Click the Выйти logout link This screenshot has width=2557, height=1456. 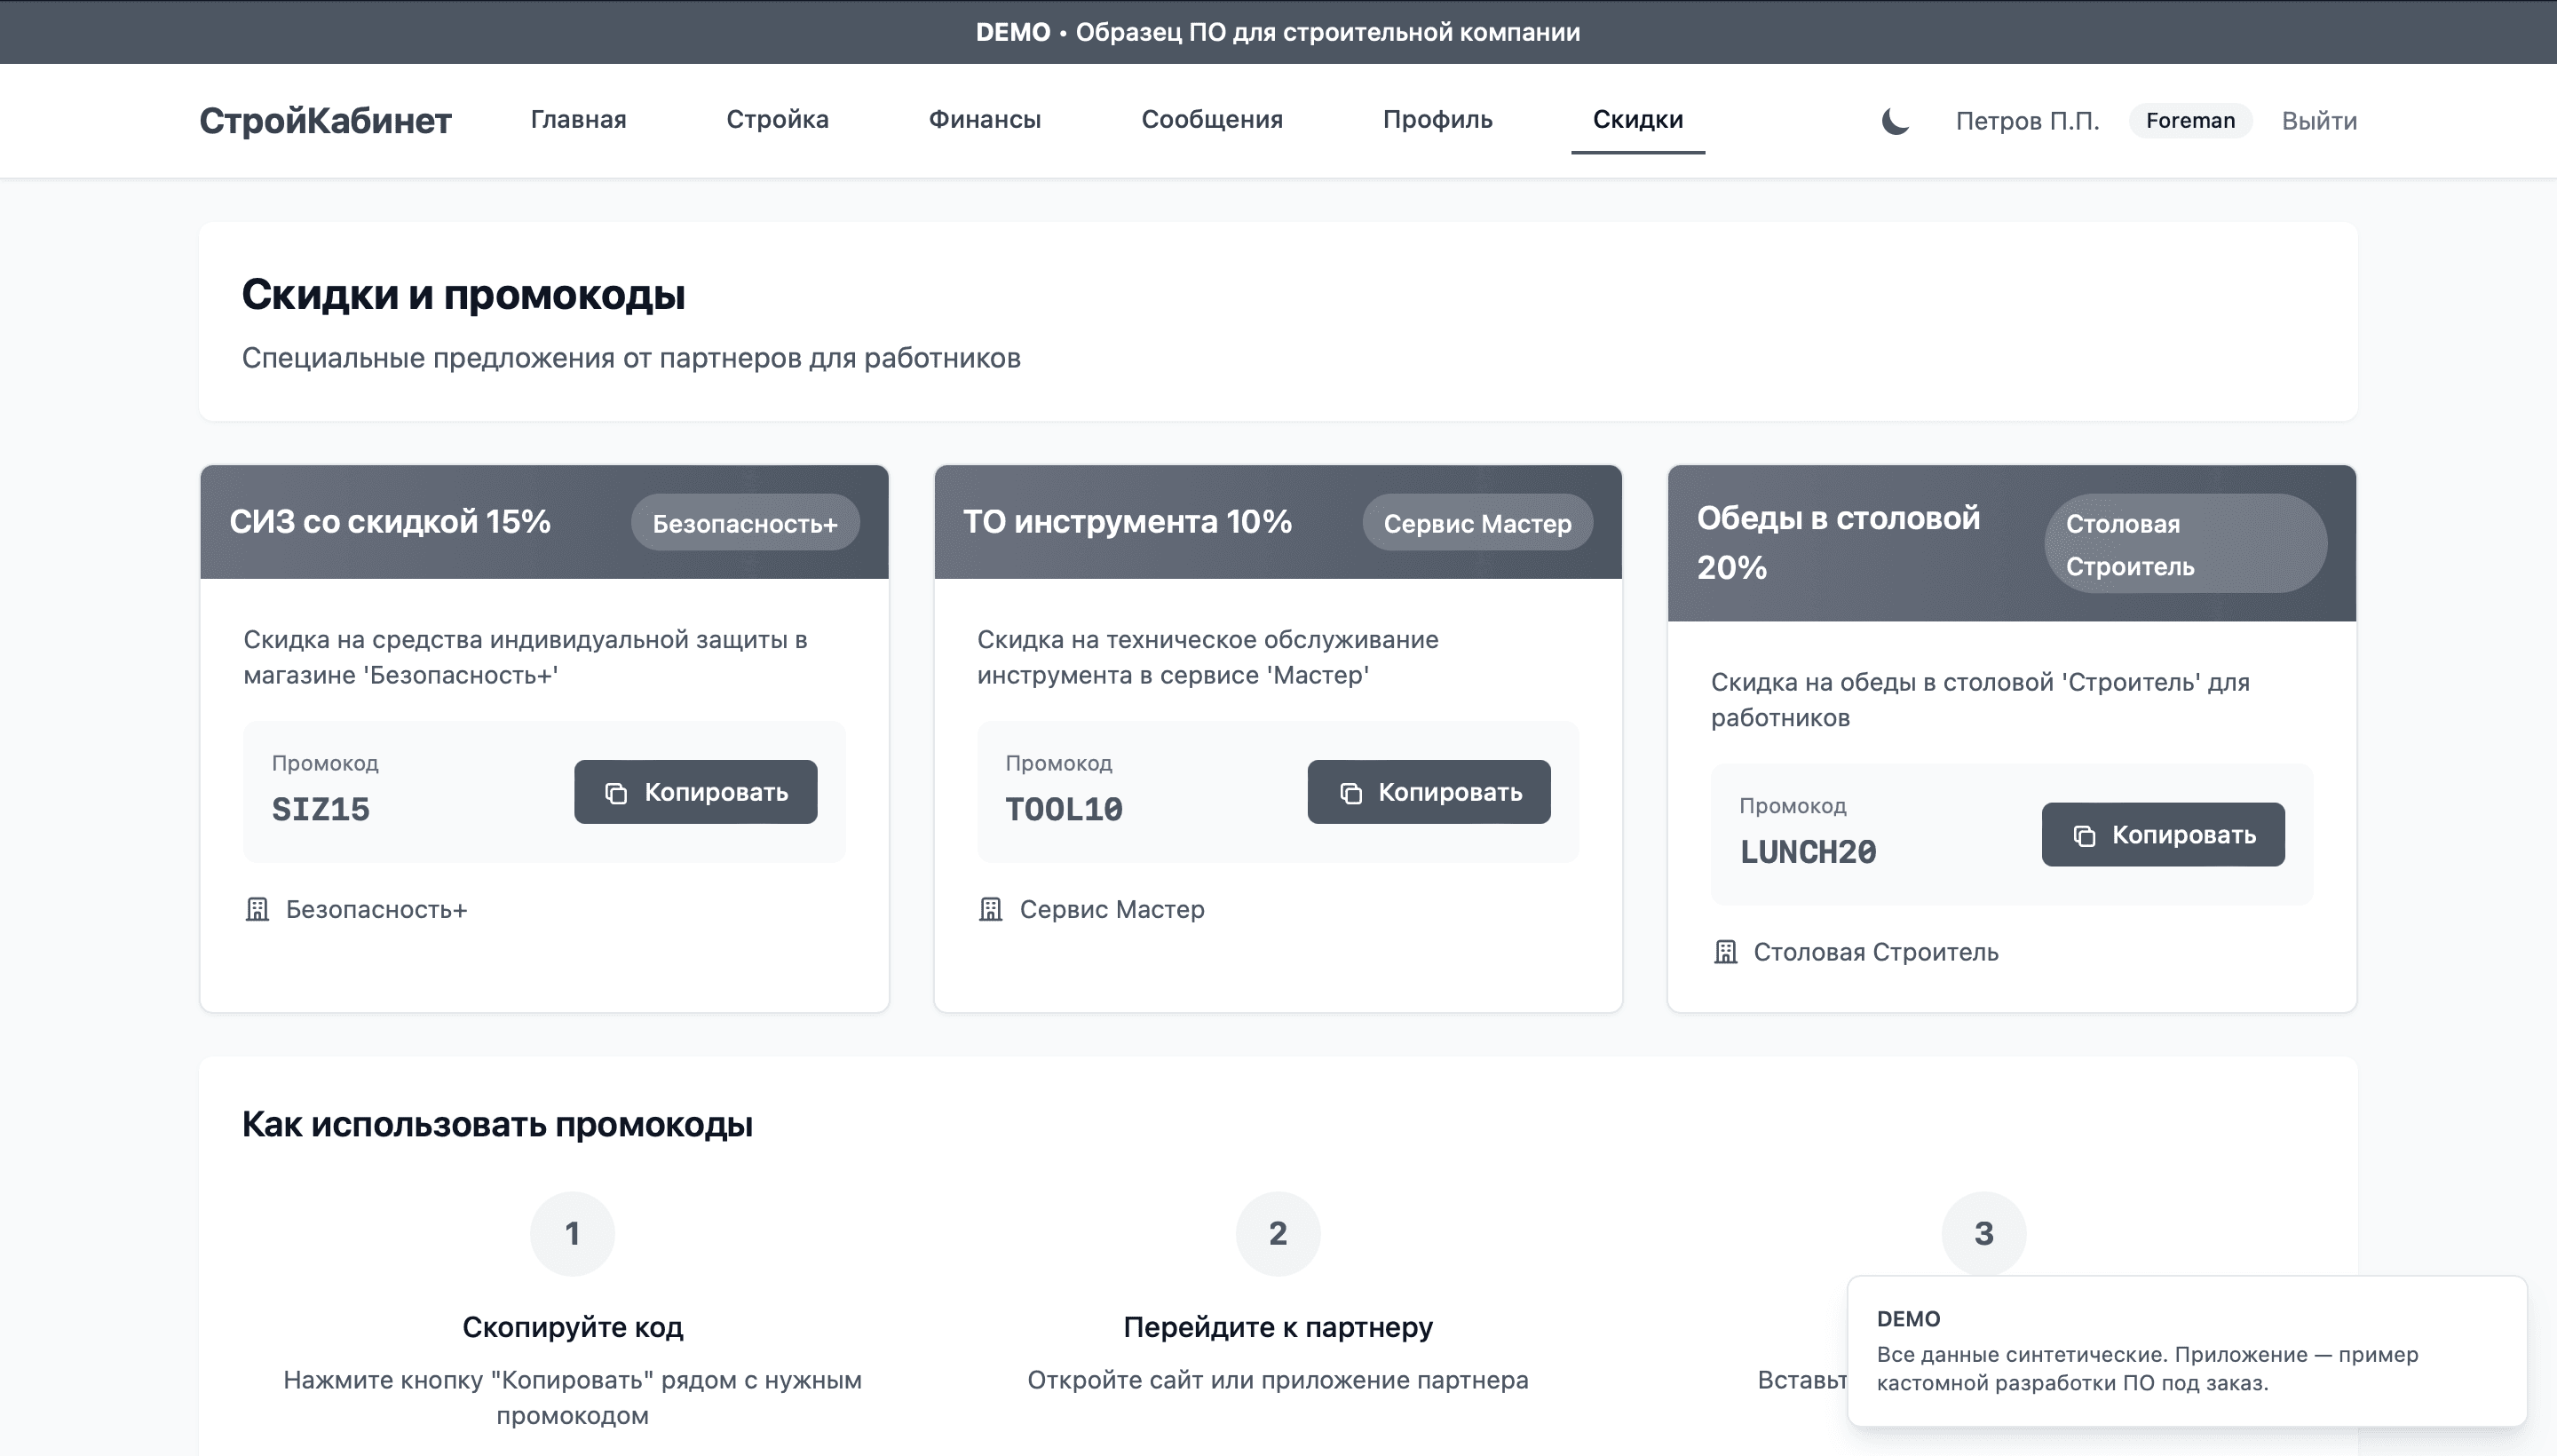pos(2318,121)
